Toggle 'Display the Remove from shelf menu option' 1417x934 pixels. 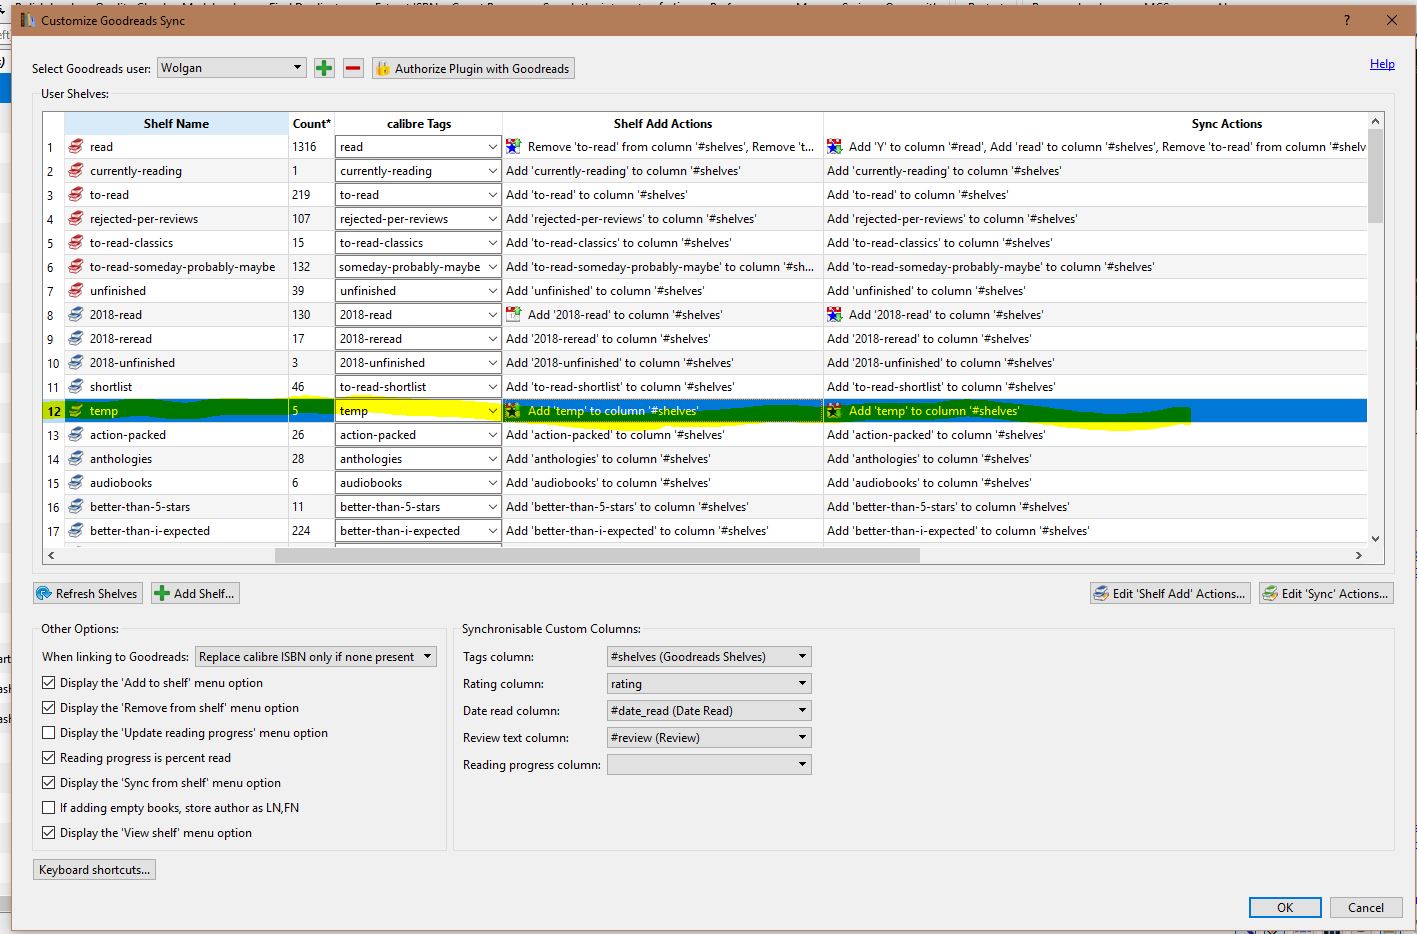tap(49, 708)
